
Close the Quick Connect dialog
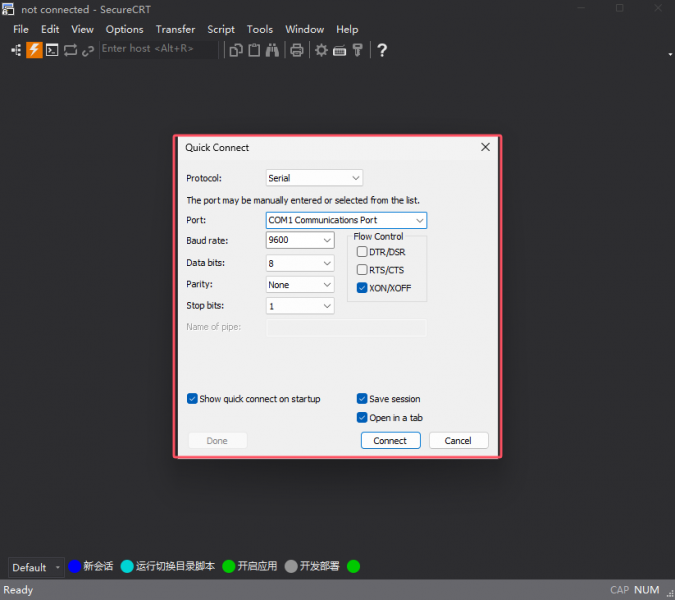coord(485,147)
